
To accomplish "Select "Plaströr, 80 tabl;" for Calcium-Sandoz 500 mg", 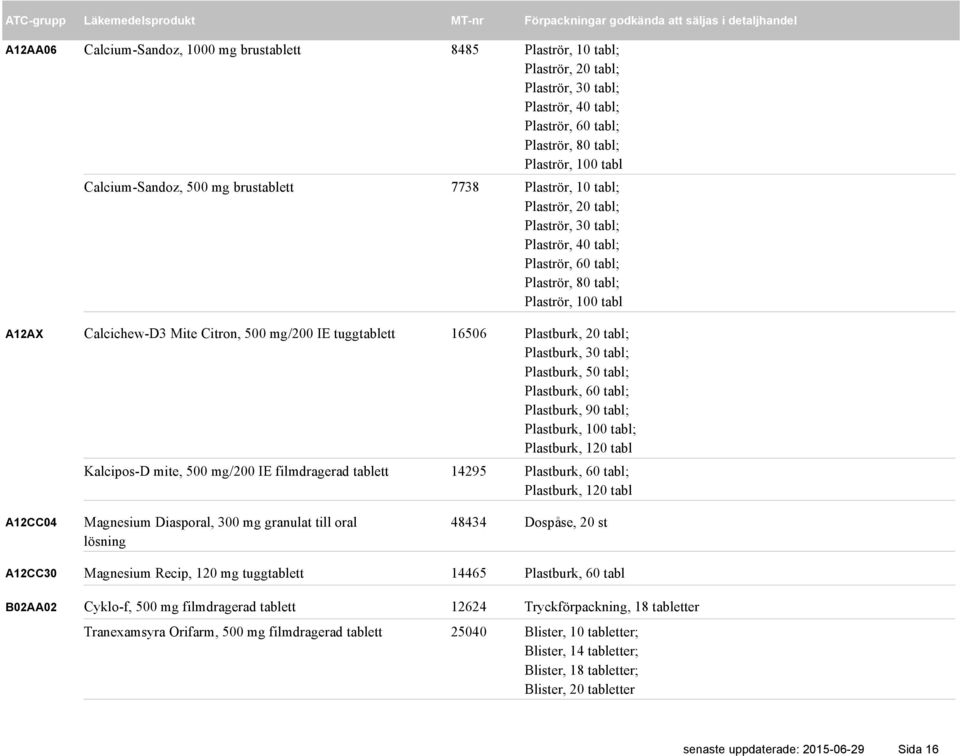I will click(572, 283).
